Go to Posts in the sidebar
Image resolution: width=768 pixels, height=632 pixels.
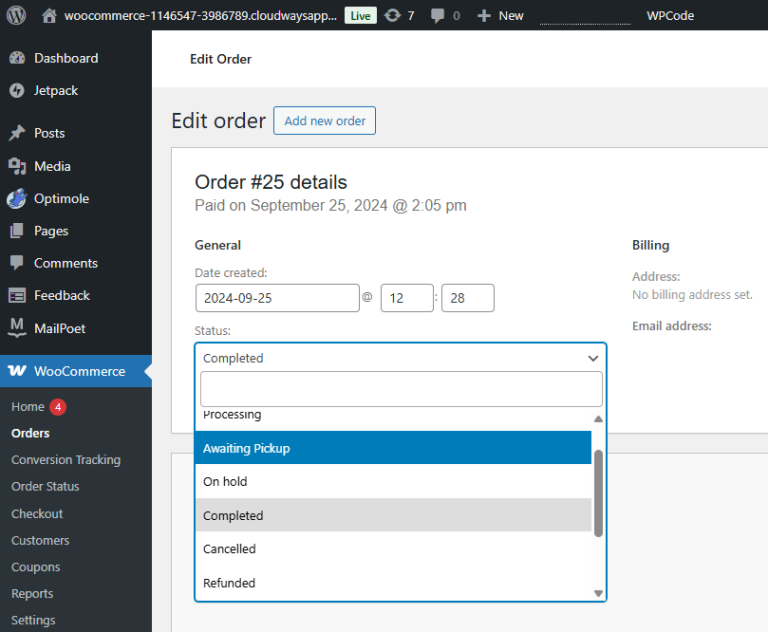pos(49,133)
